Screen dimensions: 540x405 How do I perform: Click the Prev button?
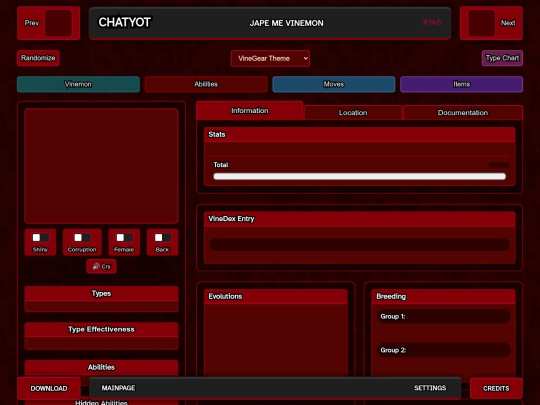[x=49, y=23]
